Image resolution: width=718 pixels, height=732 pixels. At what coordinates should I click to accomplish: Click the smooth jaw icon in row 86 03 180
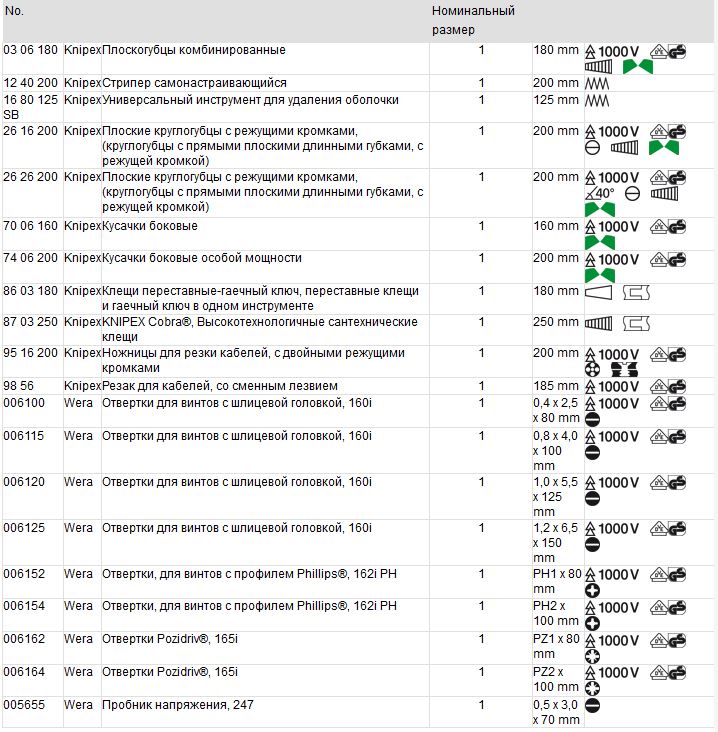pyautogui.click(x=599, y=292)
